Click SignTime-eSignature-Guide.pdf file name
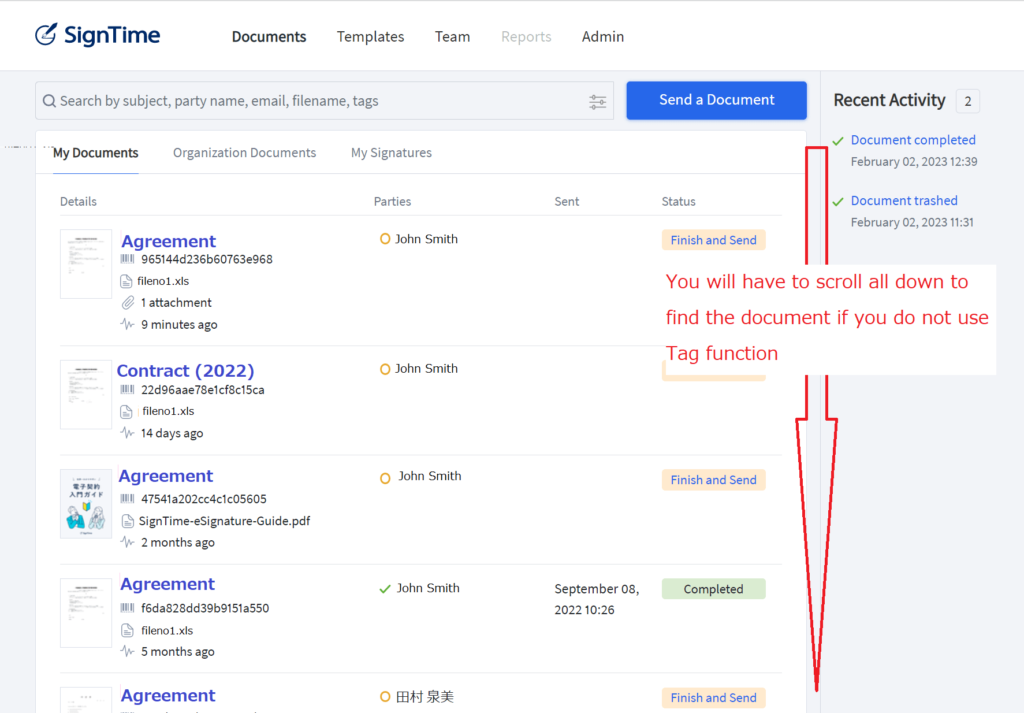1024x713 pixels. click(224, 521)
